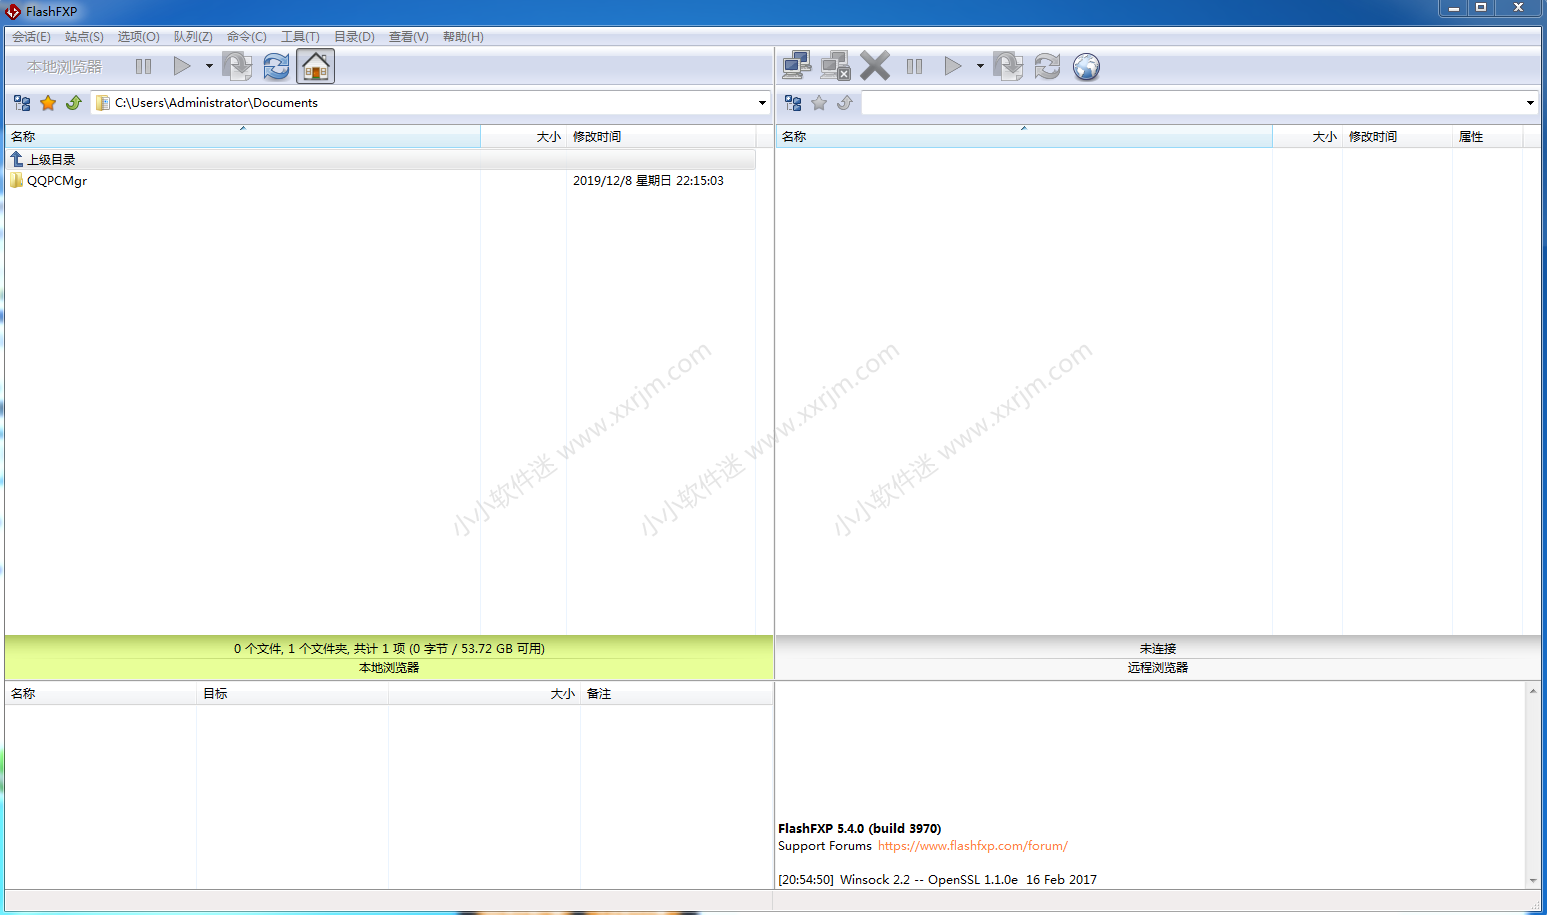The image size is (1547, 915).
Task: Show the local folder tree view icon
Action: pyautogui.click(x=22, y=103)
